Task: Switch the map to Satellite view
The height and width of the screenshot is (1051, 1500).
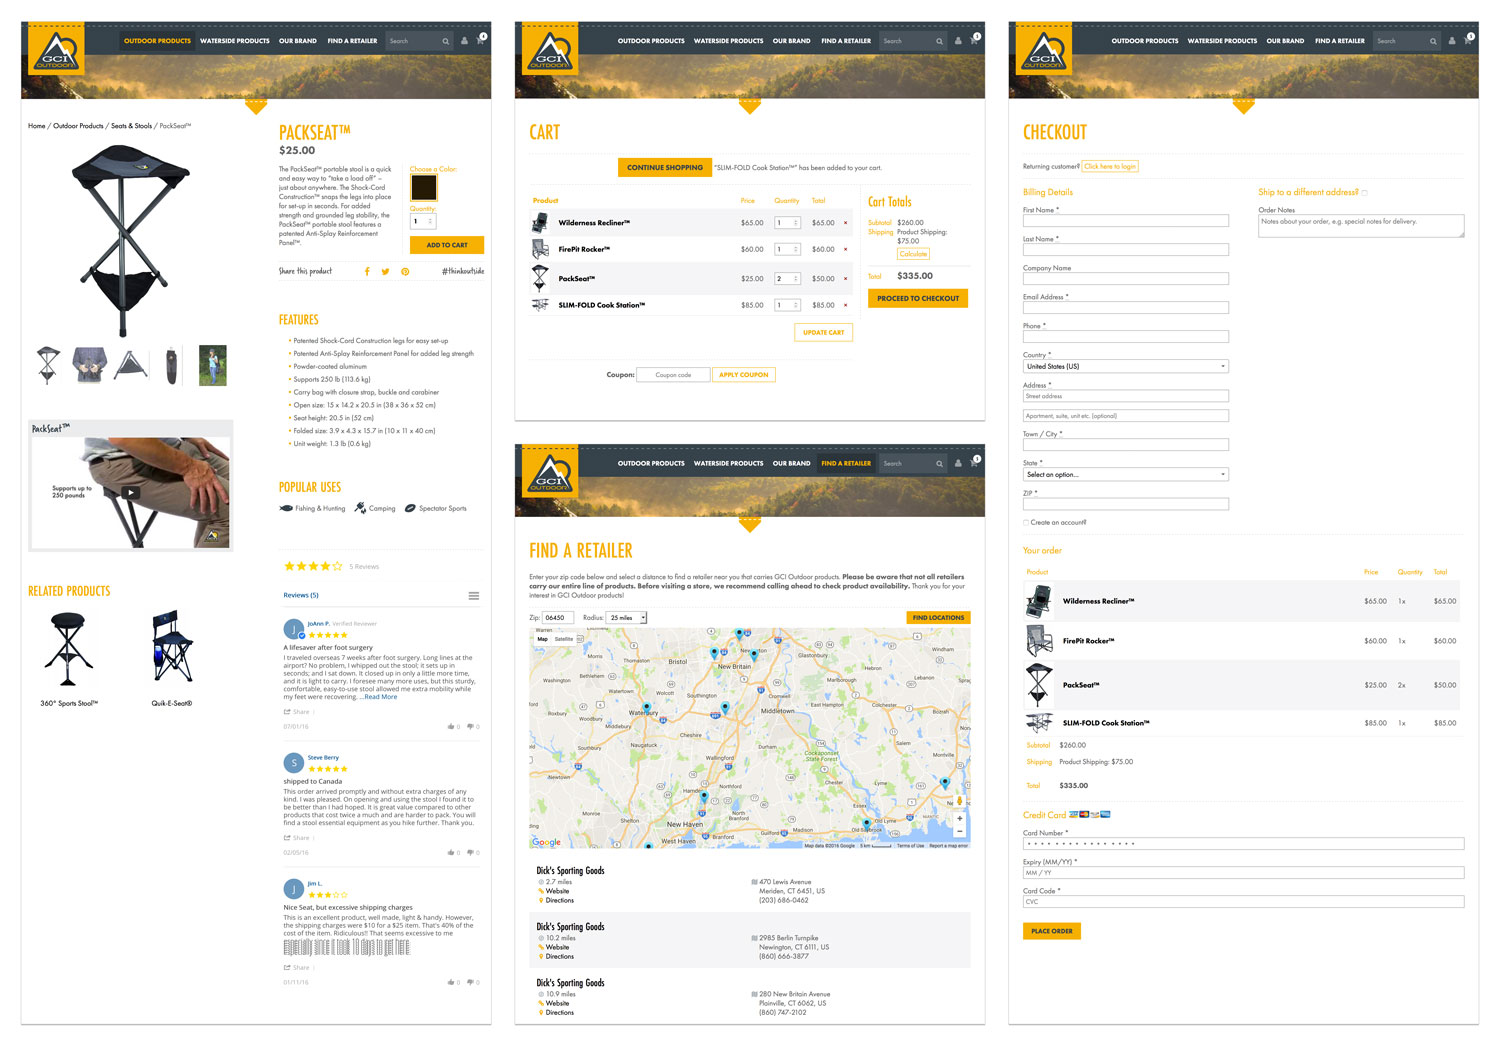Action: click(564, 639)
